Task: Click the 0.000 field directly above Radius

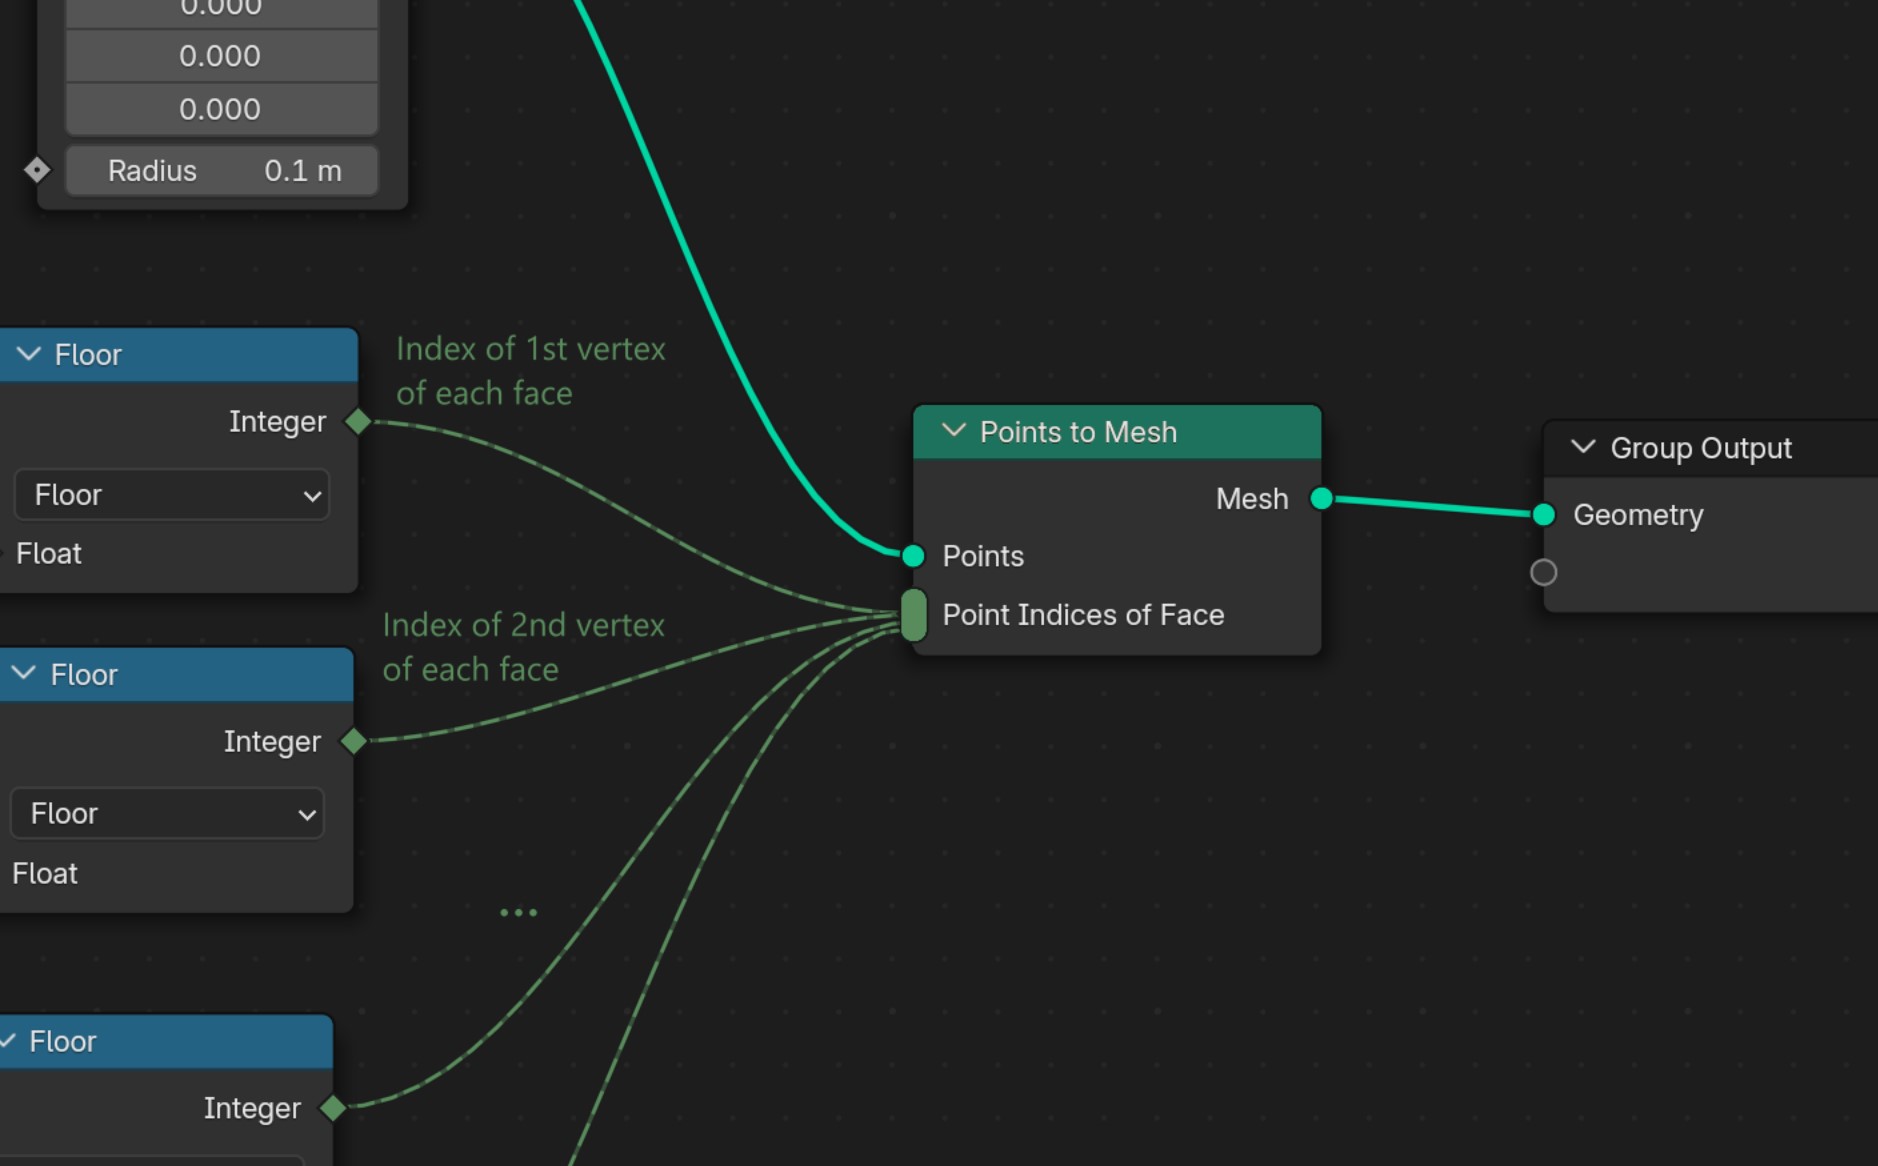Action: [x=222, y=109]
